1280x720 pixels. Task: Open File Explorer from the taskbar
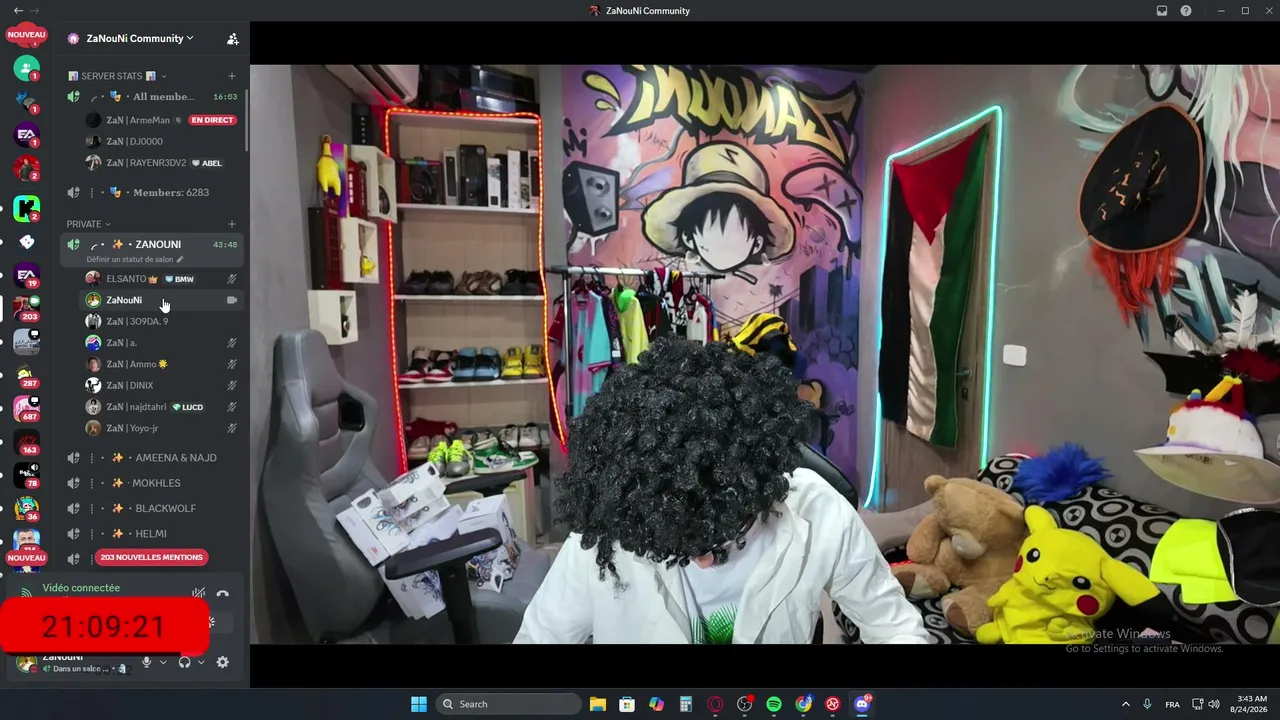coord(598,704)
